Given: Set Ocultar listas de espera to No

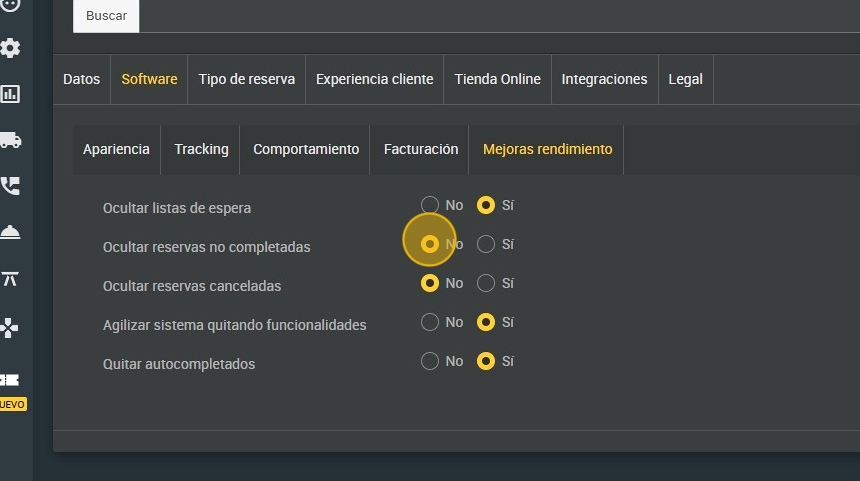Looking at the screenshot, I should (430, 205).
